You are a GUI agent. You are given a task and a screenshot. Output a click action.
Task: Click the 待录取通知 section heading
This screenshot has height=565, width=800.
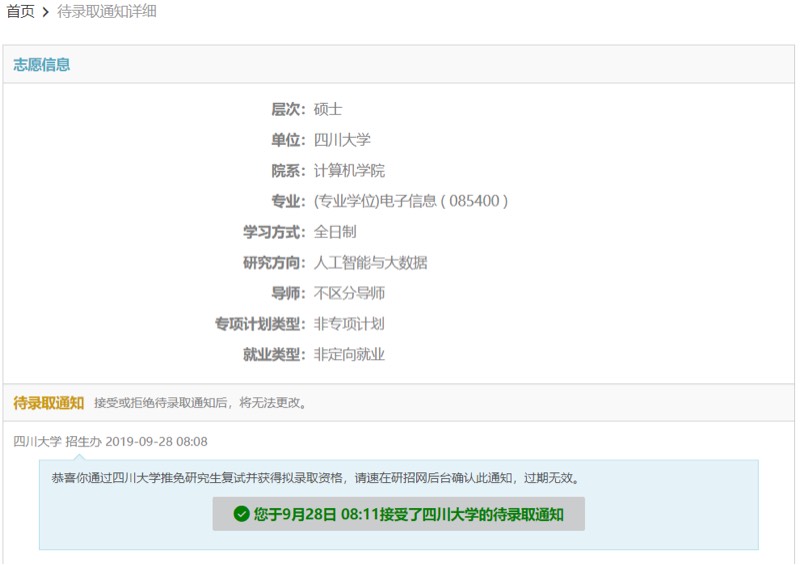tap(48, 403)
